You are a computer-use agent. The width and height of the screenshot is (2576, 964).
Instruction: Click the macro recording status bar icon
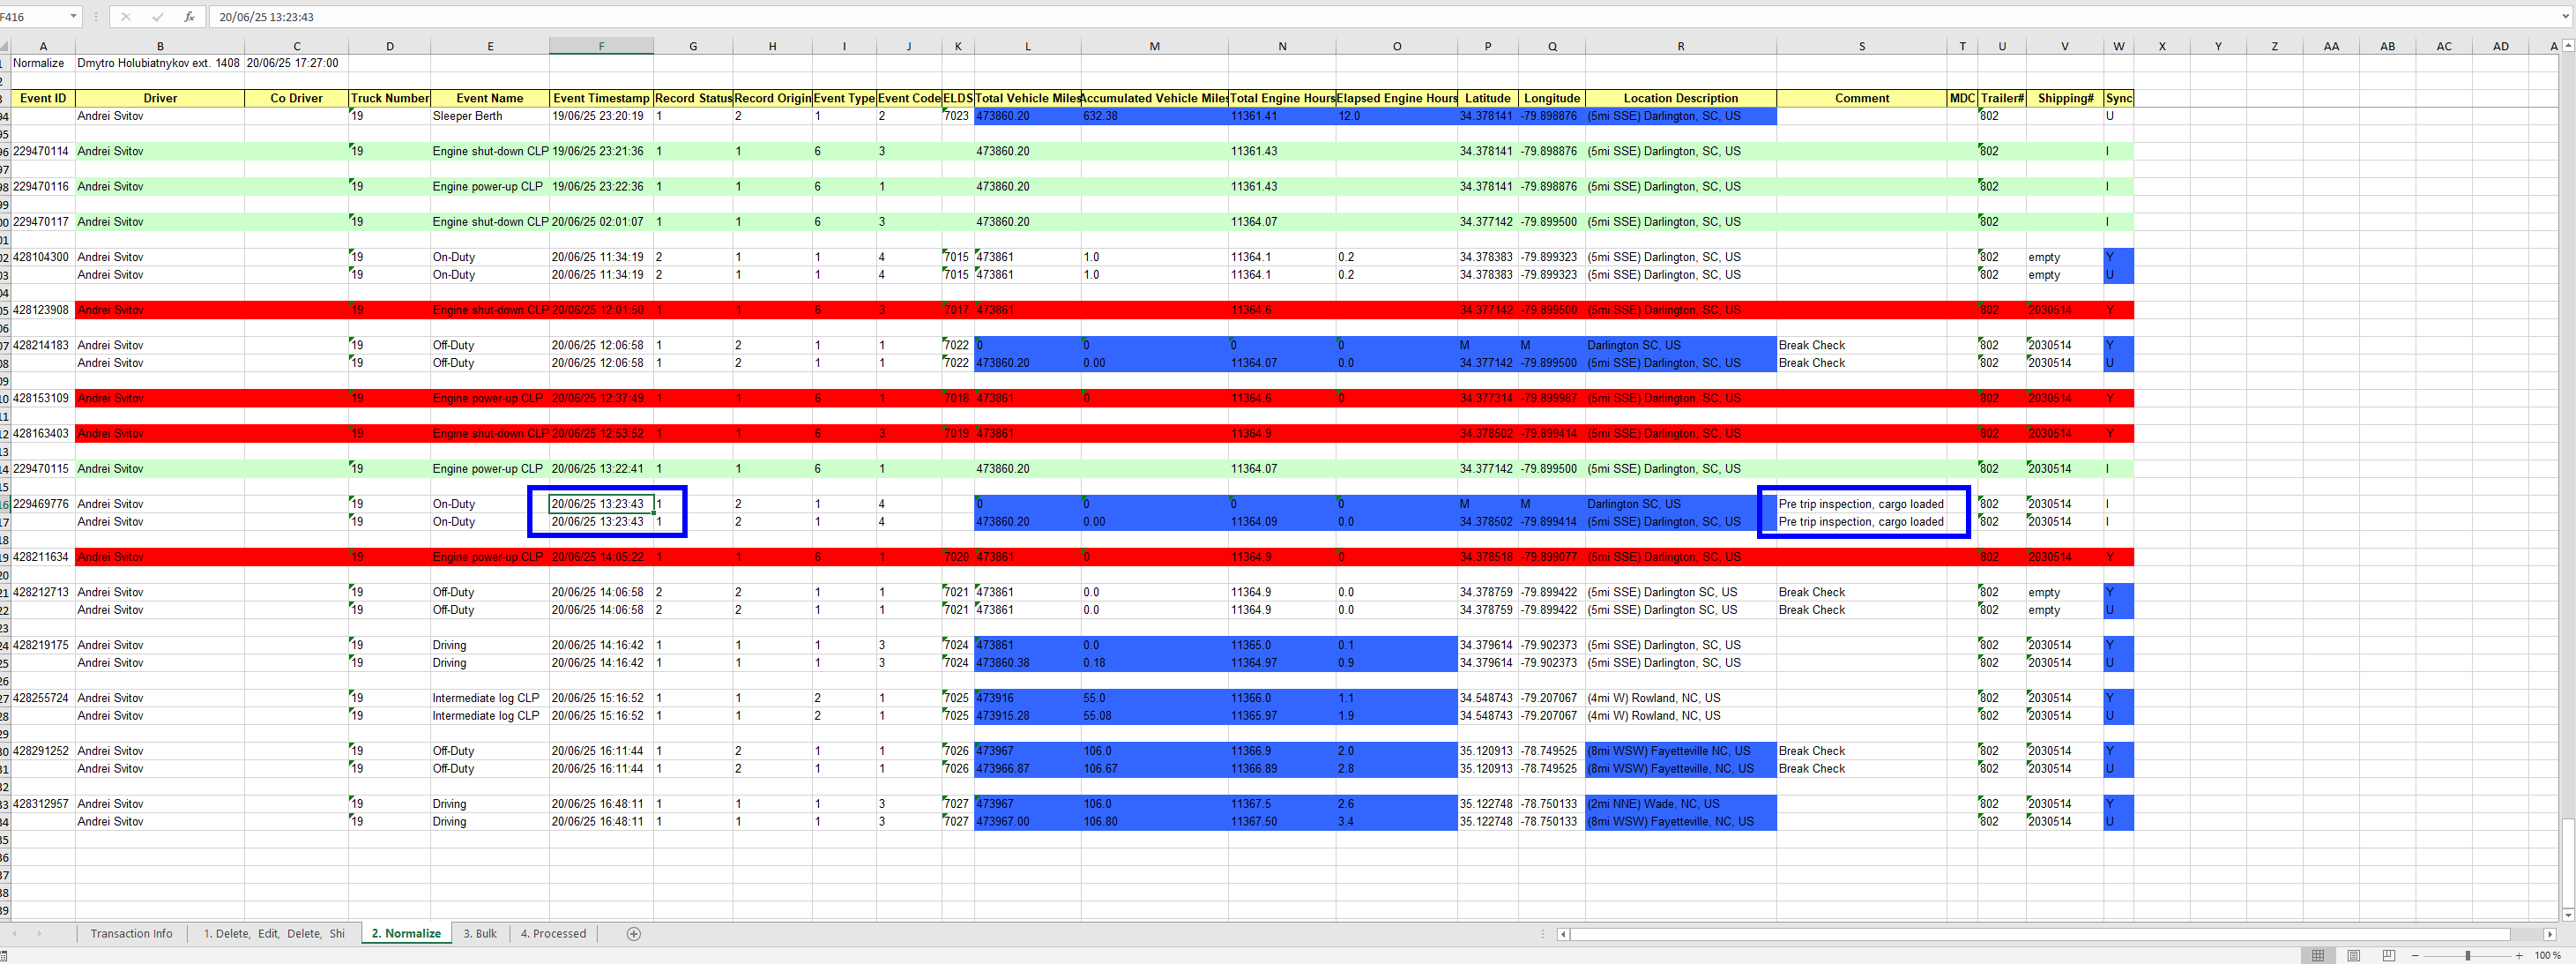pos(4,956)
